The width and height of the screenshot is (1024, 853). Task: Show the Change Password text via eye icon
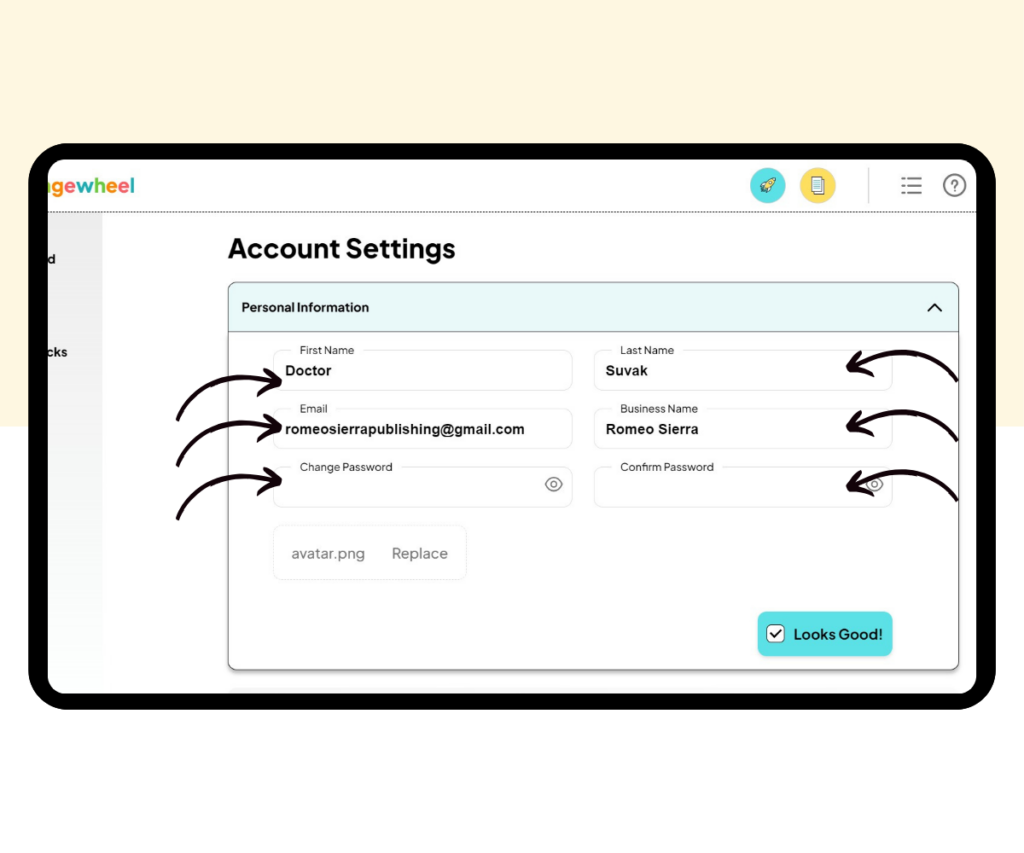[554, 484]
